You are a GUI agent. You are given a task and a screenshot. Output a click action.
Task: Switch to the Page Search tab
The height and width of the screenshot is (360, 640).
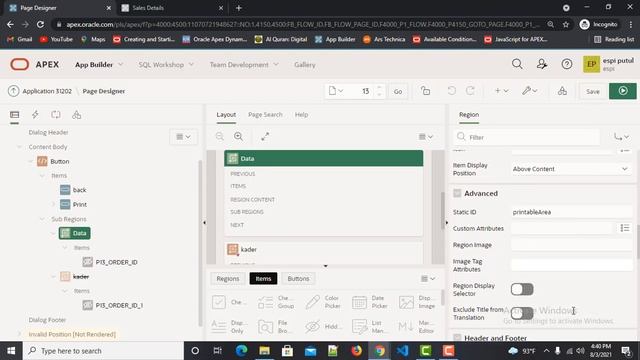coord(265,115)
